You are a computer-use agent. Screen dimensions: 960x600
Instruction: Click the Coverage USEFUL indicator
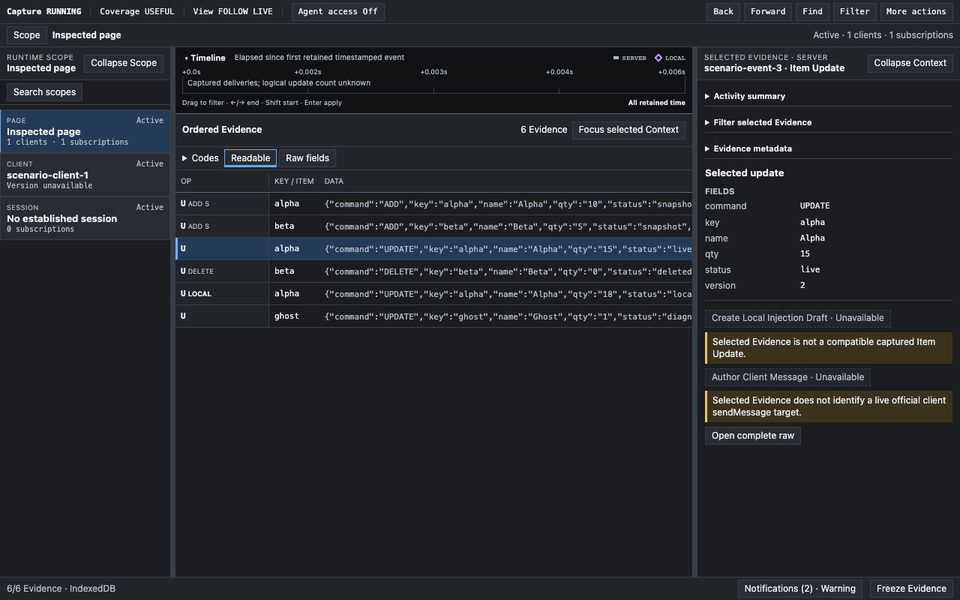click(x=137, y=12)
